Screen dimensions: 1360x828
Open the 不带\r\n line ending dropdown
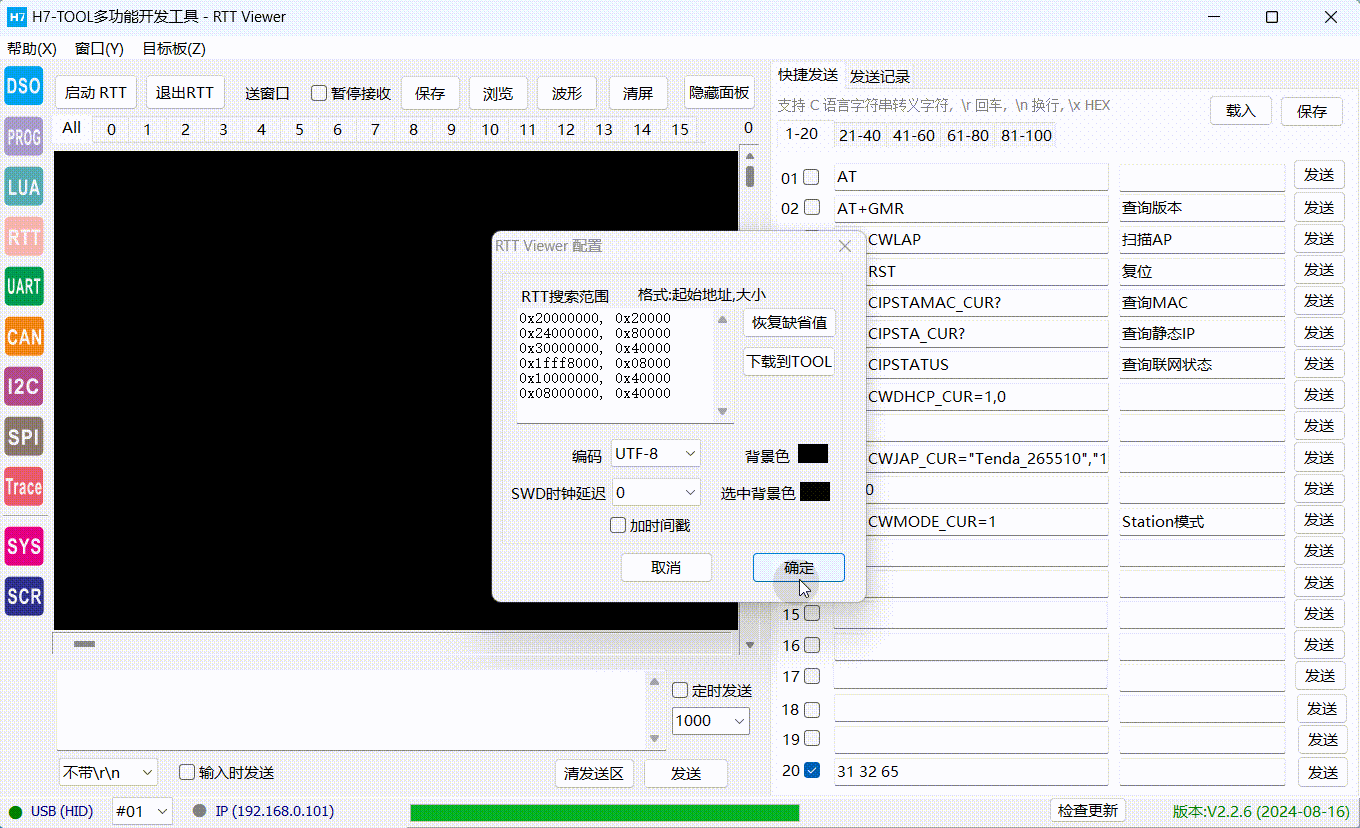(x=108, y=772)
